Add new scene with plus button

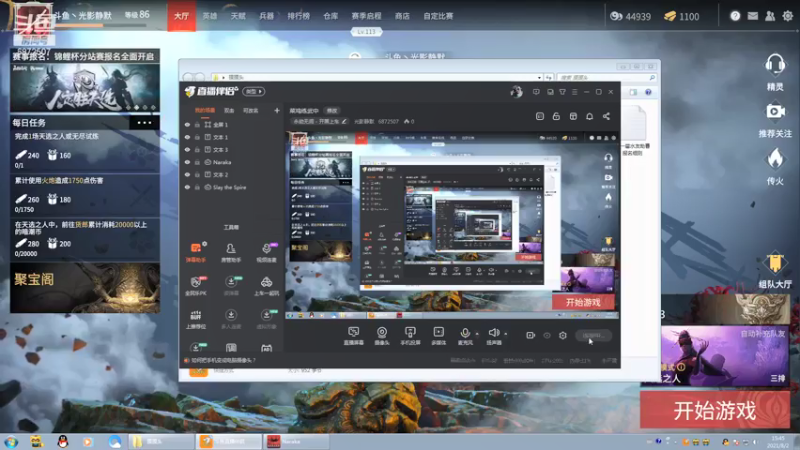[277, 110]
